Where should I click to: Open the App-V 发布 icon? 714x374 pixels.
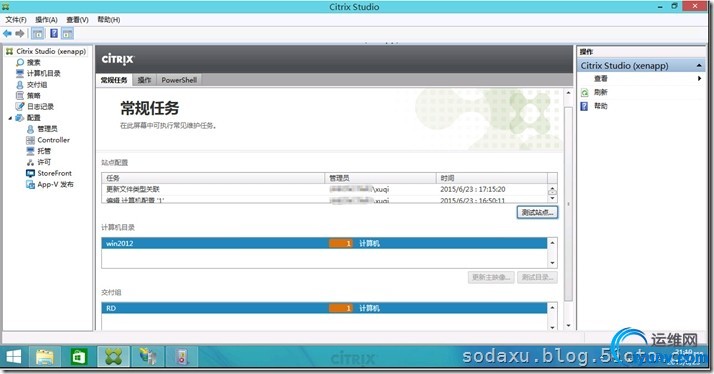[x=31, y=184]
